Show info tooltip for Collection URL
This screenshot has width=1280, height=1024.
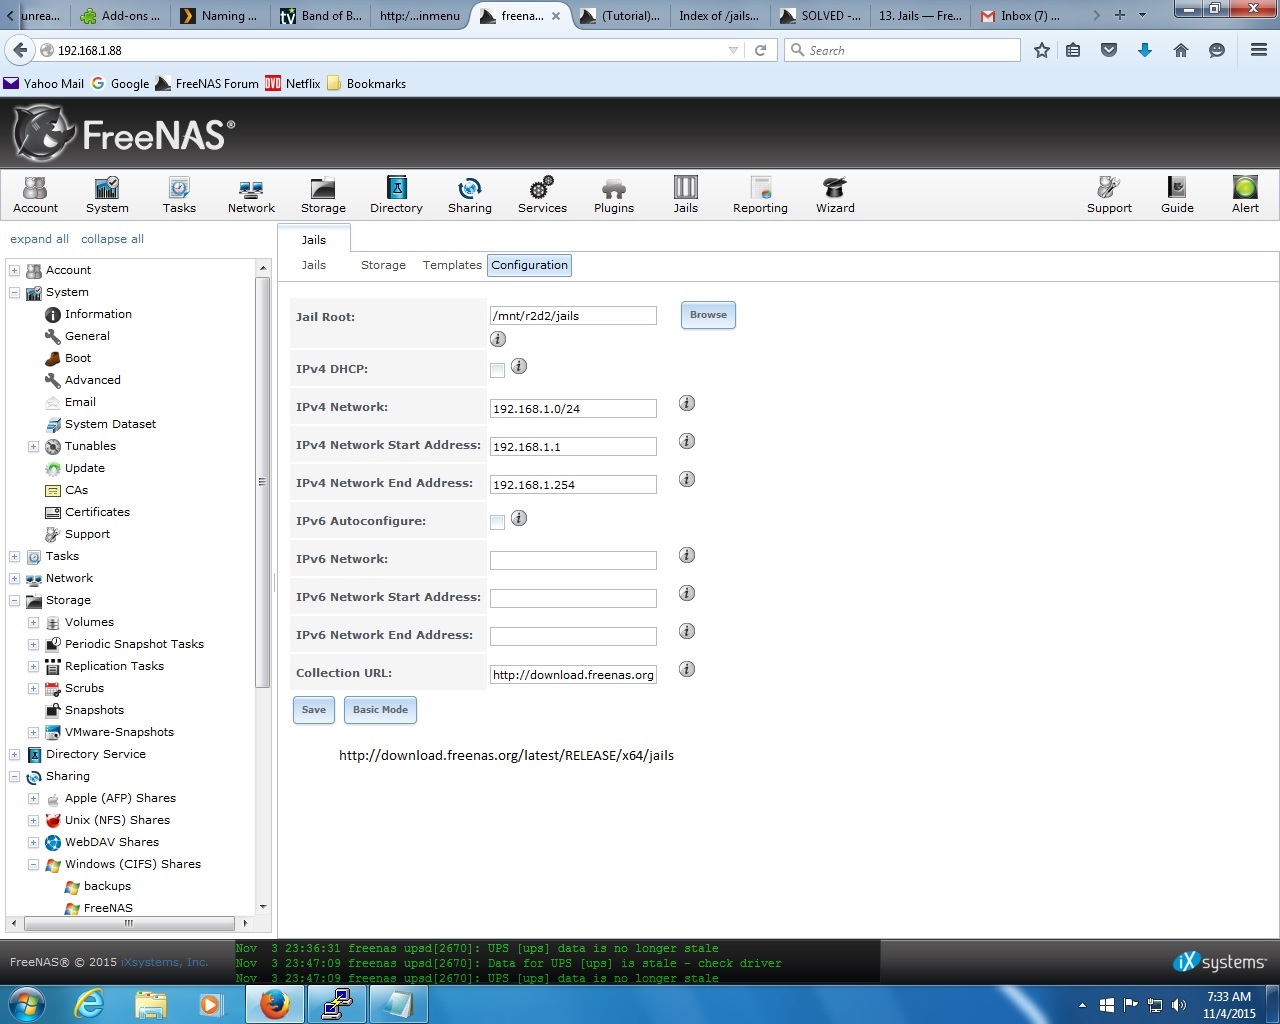point(687,669)
